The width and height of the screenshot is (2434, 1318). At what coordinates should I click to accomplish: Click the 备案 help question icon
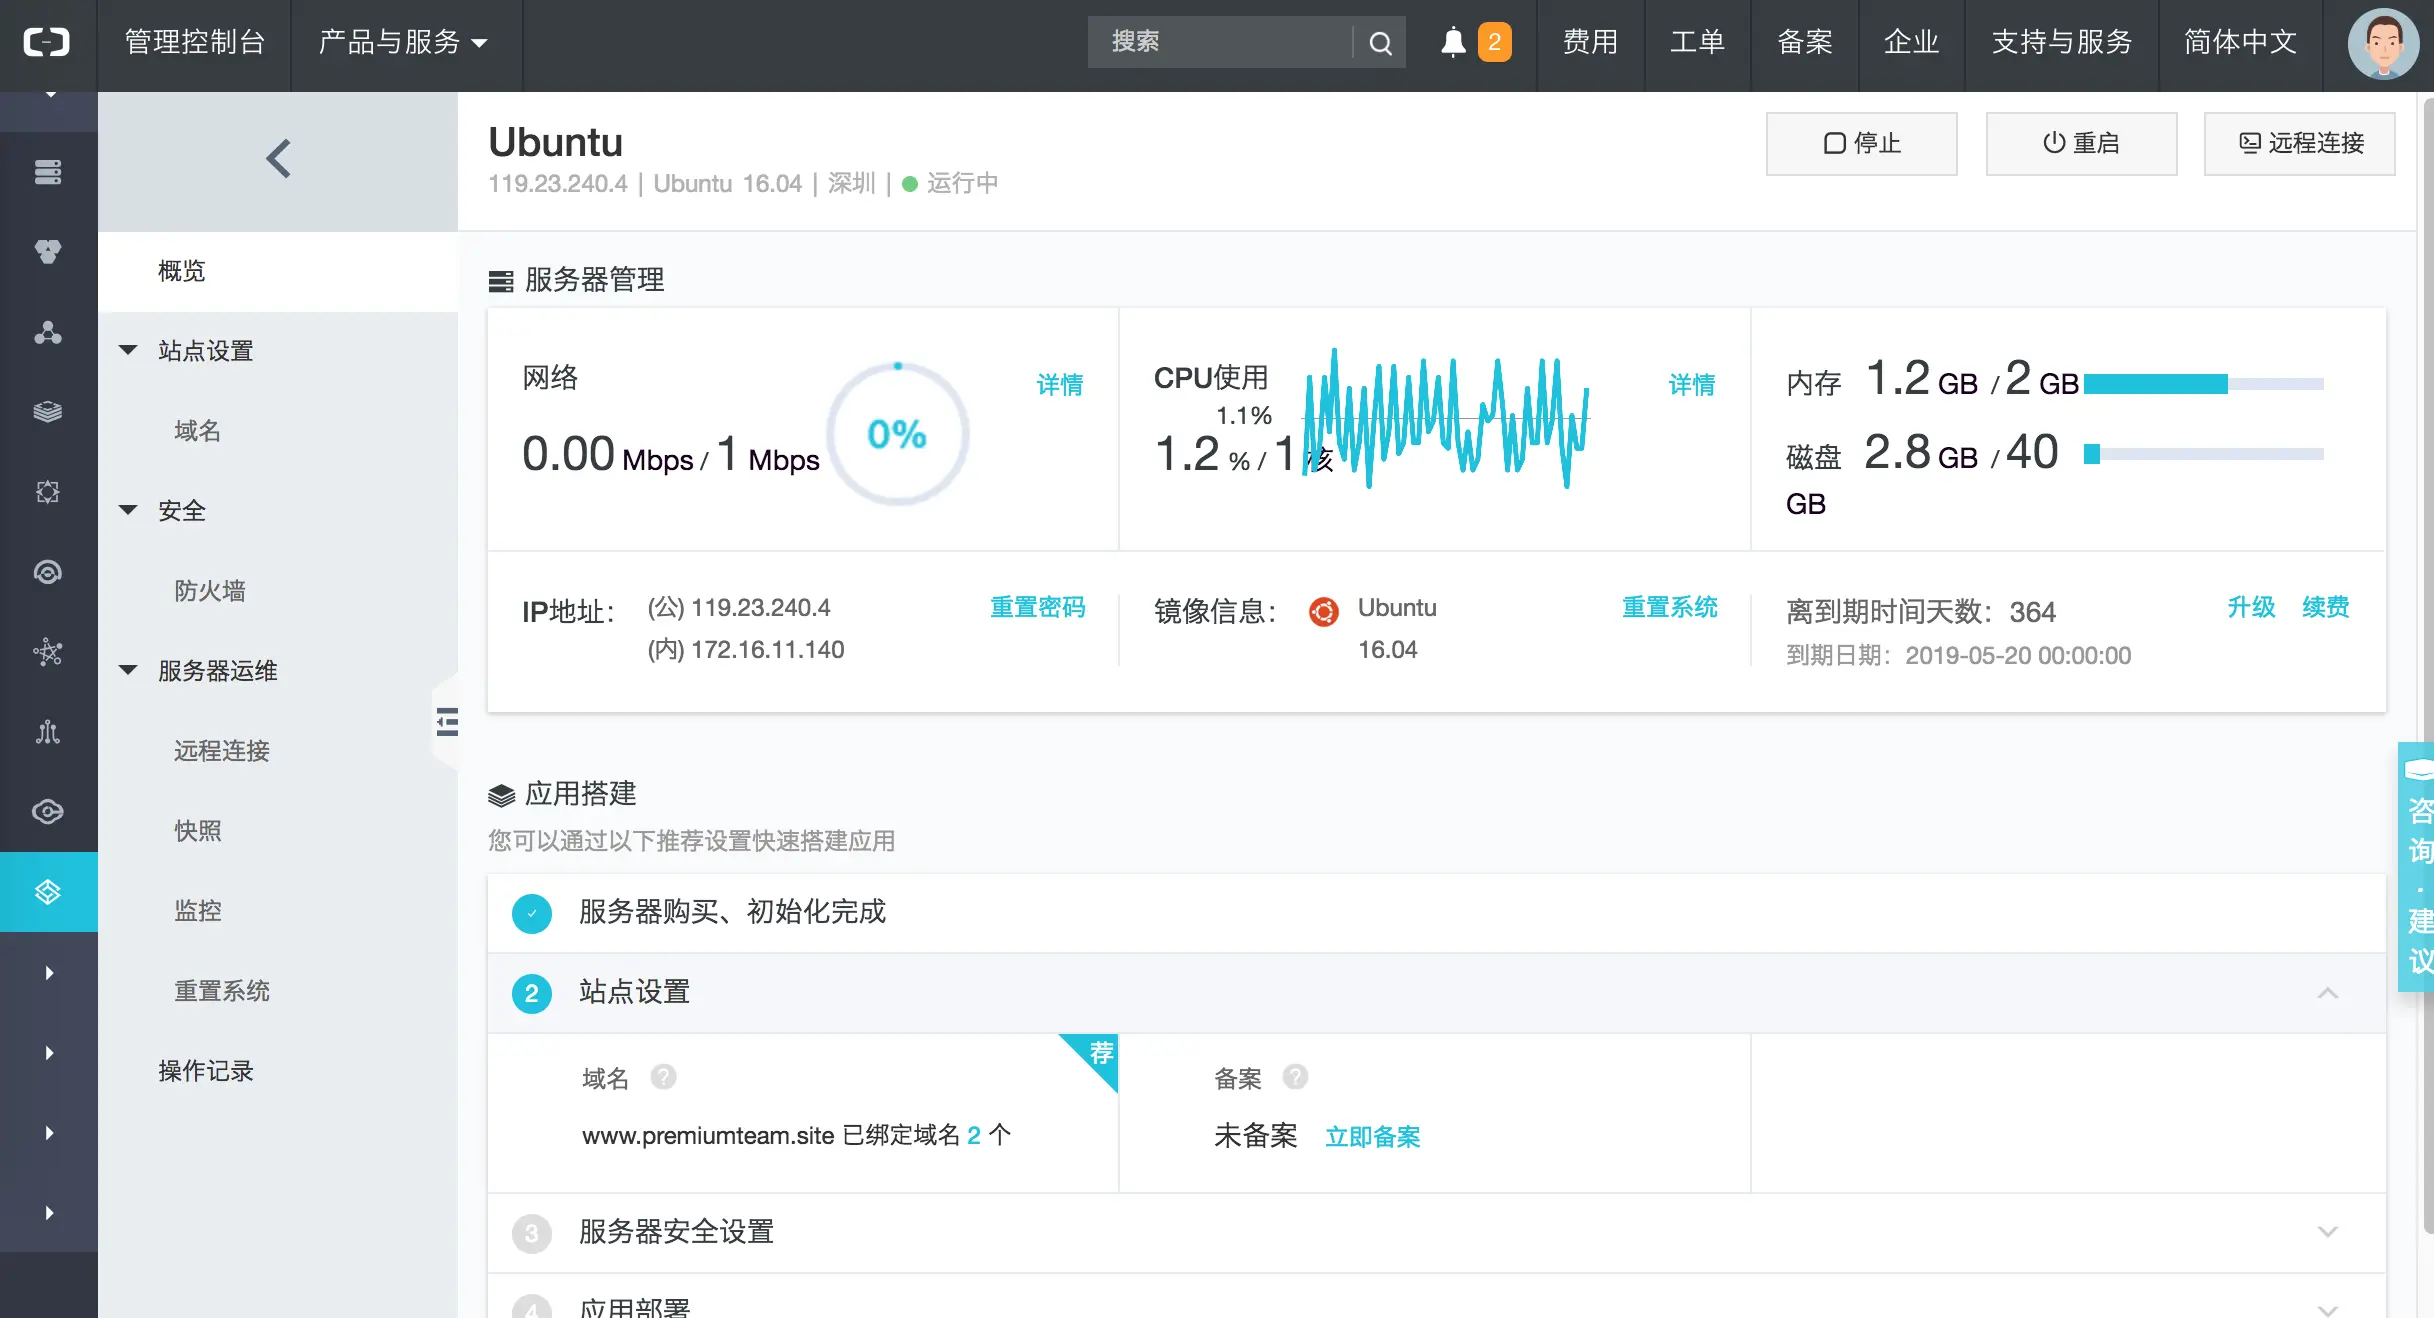click(1295, 1077)
